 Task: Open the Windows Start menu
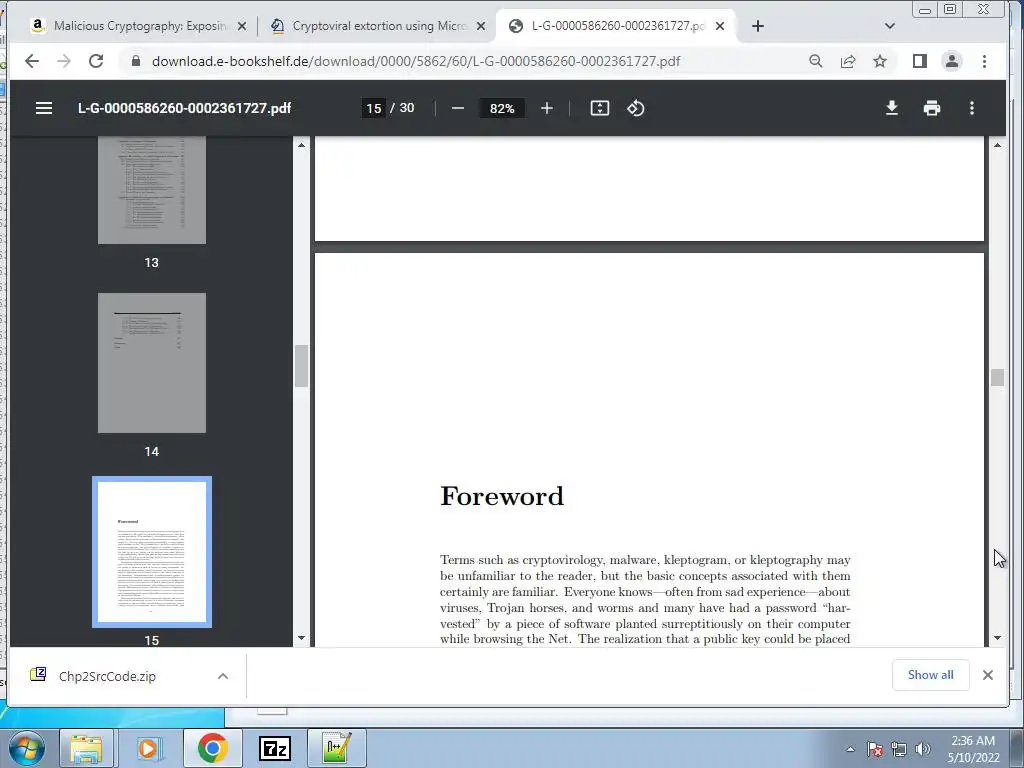click(26, 748)
